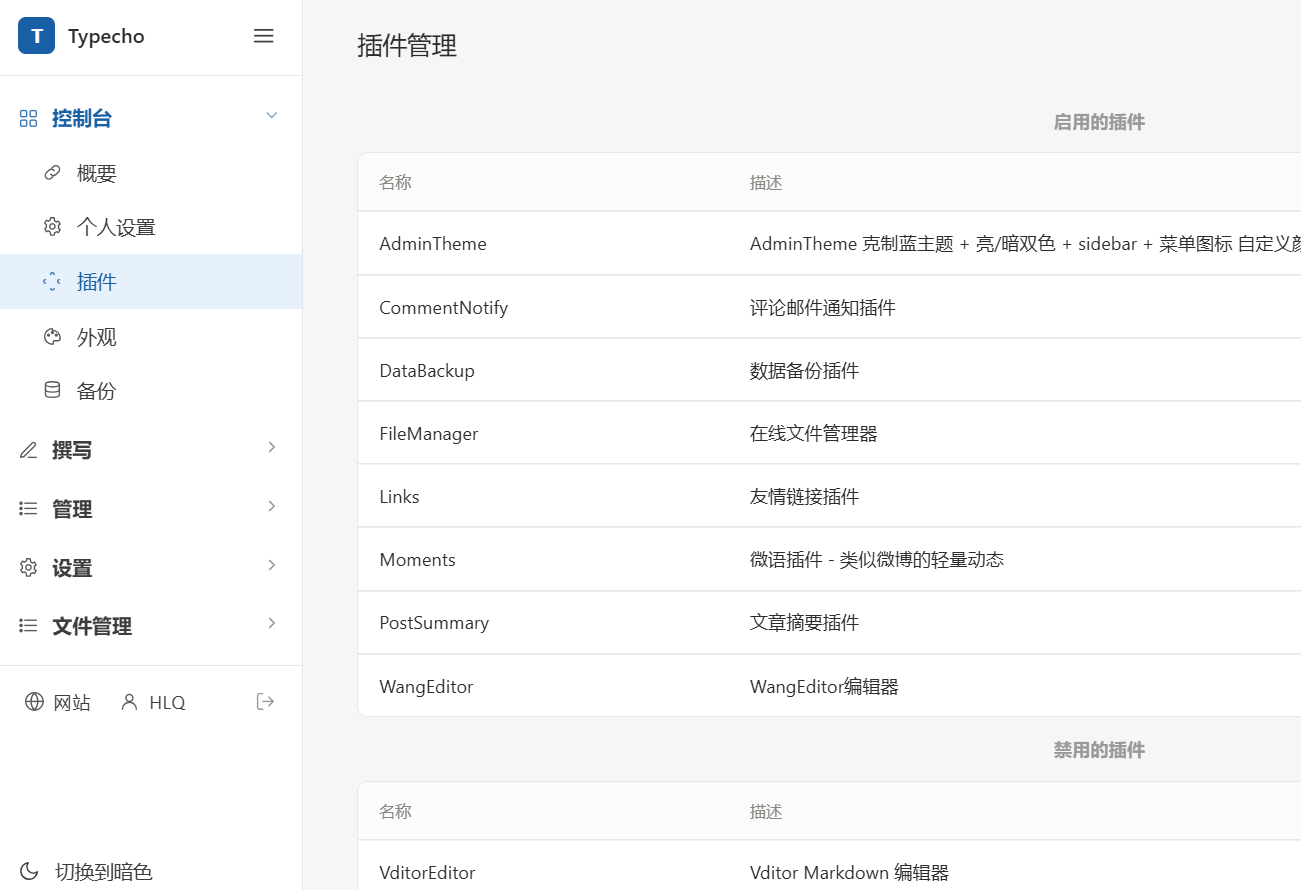Click the Moments plugin name
The width and height of the screenshot is (1301, 890).
coord(418,560)
